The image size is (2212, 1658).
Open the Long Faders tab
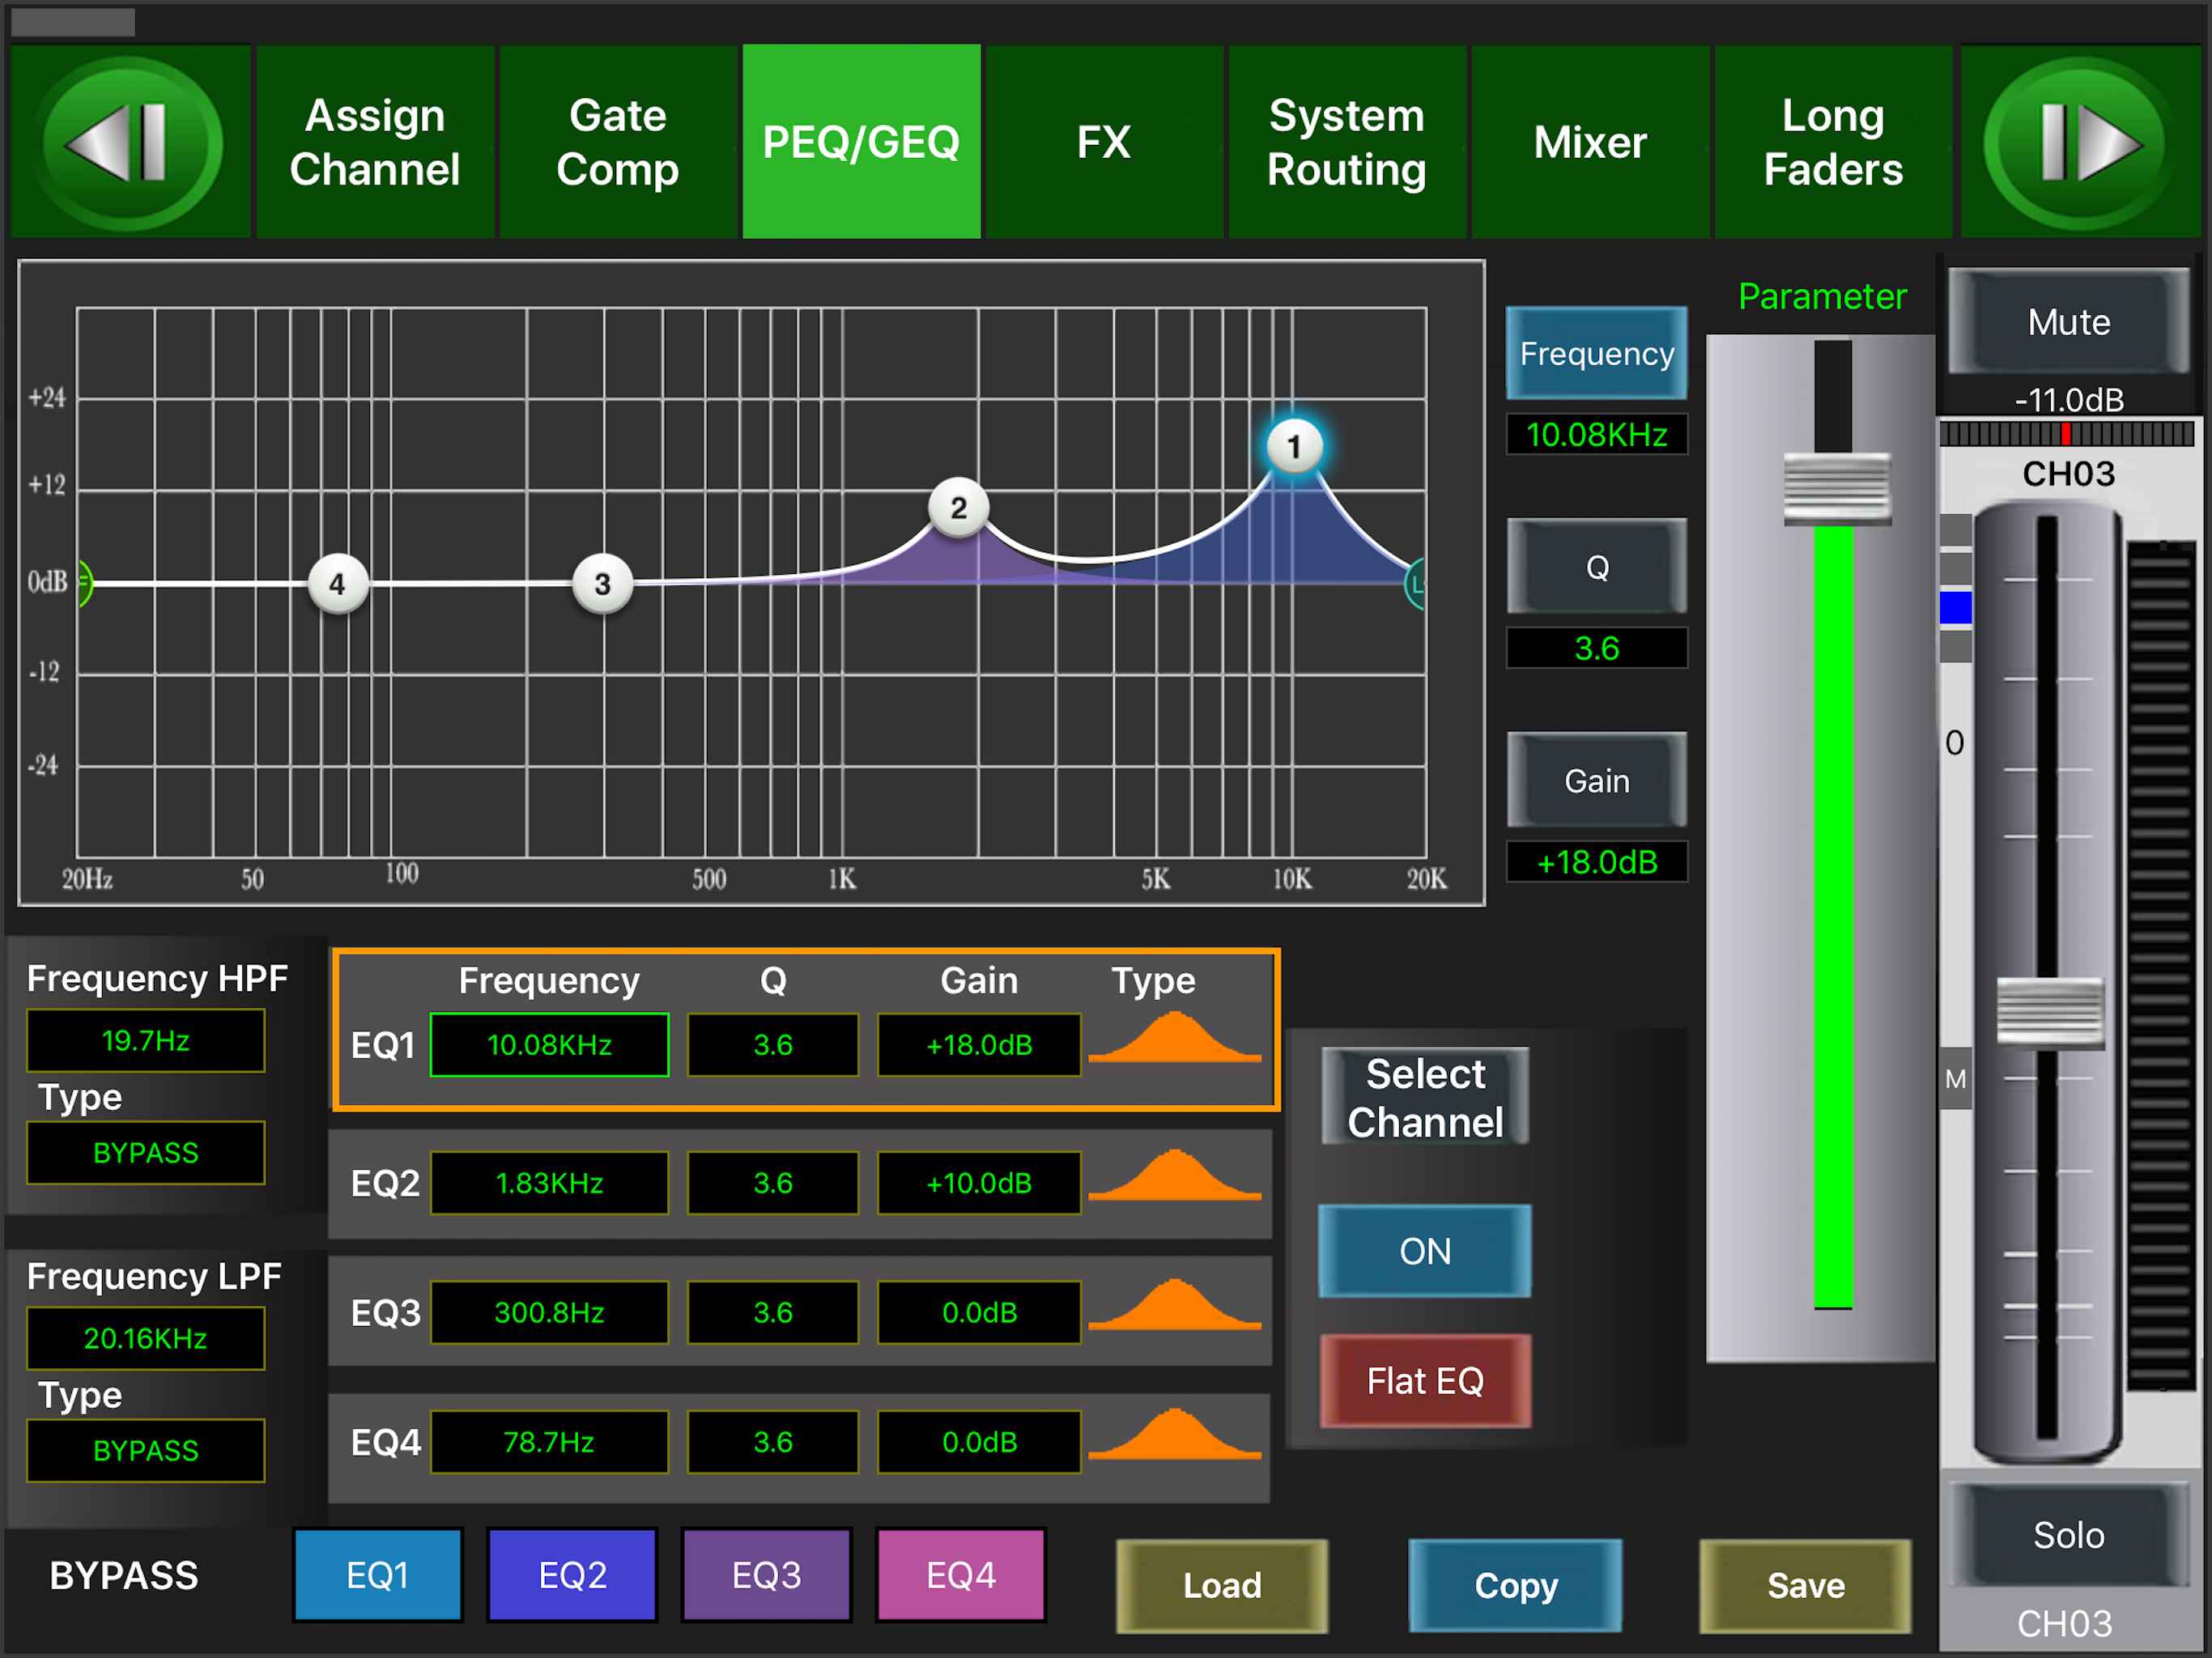pyautogui.click(x=1833, y=142)
